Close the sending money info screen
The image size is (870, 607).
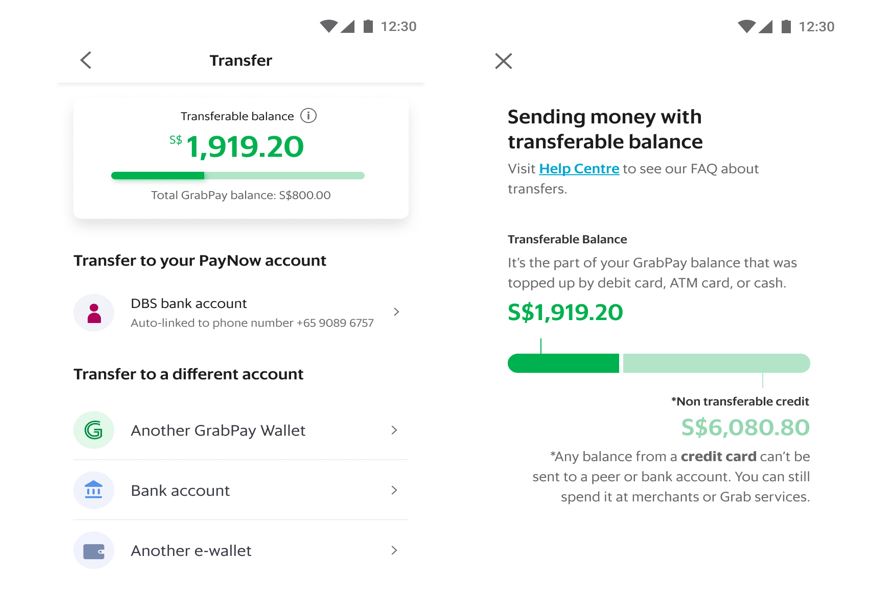tap(503, 60)
